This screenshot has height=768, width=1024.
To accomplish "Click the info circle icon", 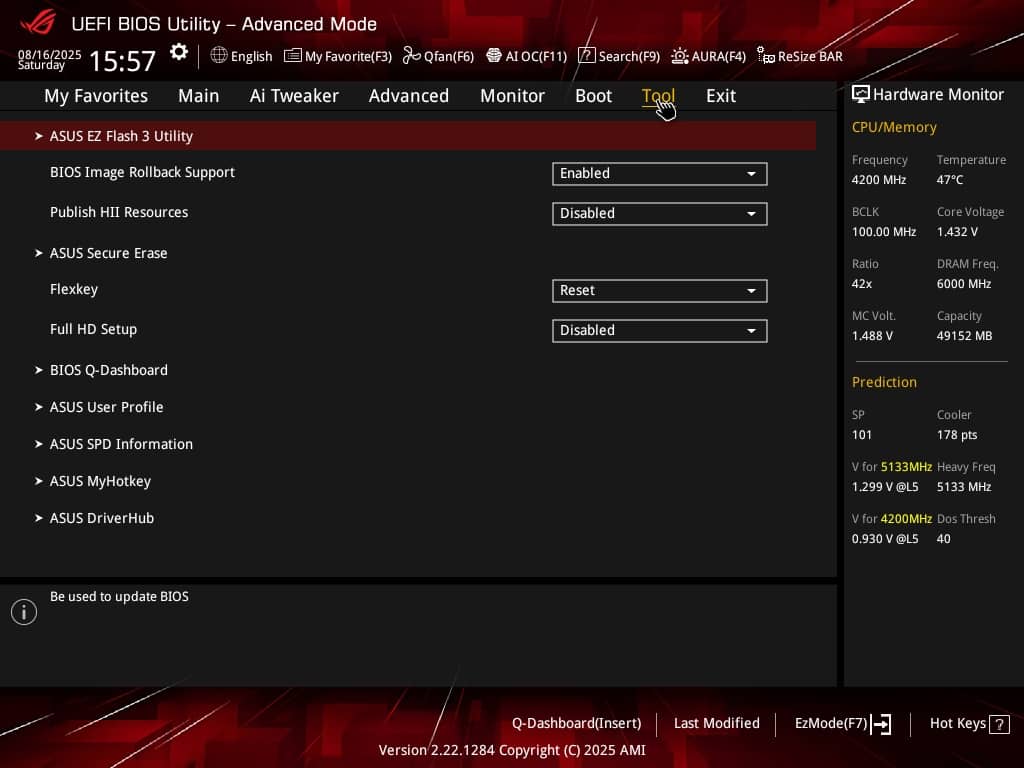I will tap(24, 612).
